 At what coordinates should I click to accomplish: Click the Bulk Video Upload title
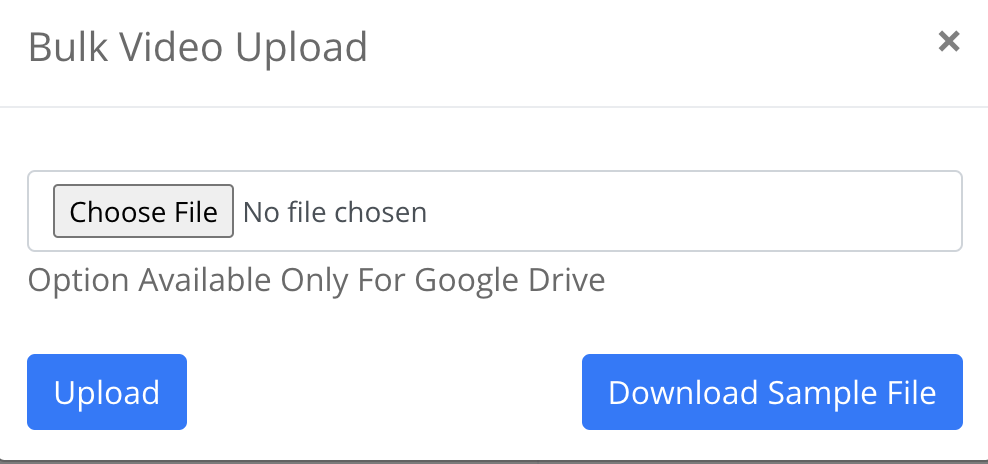point(198,48)
